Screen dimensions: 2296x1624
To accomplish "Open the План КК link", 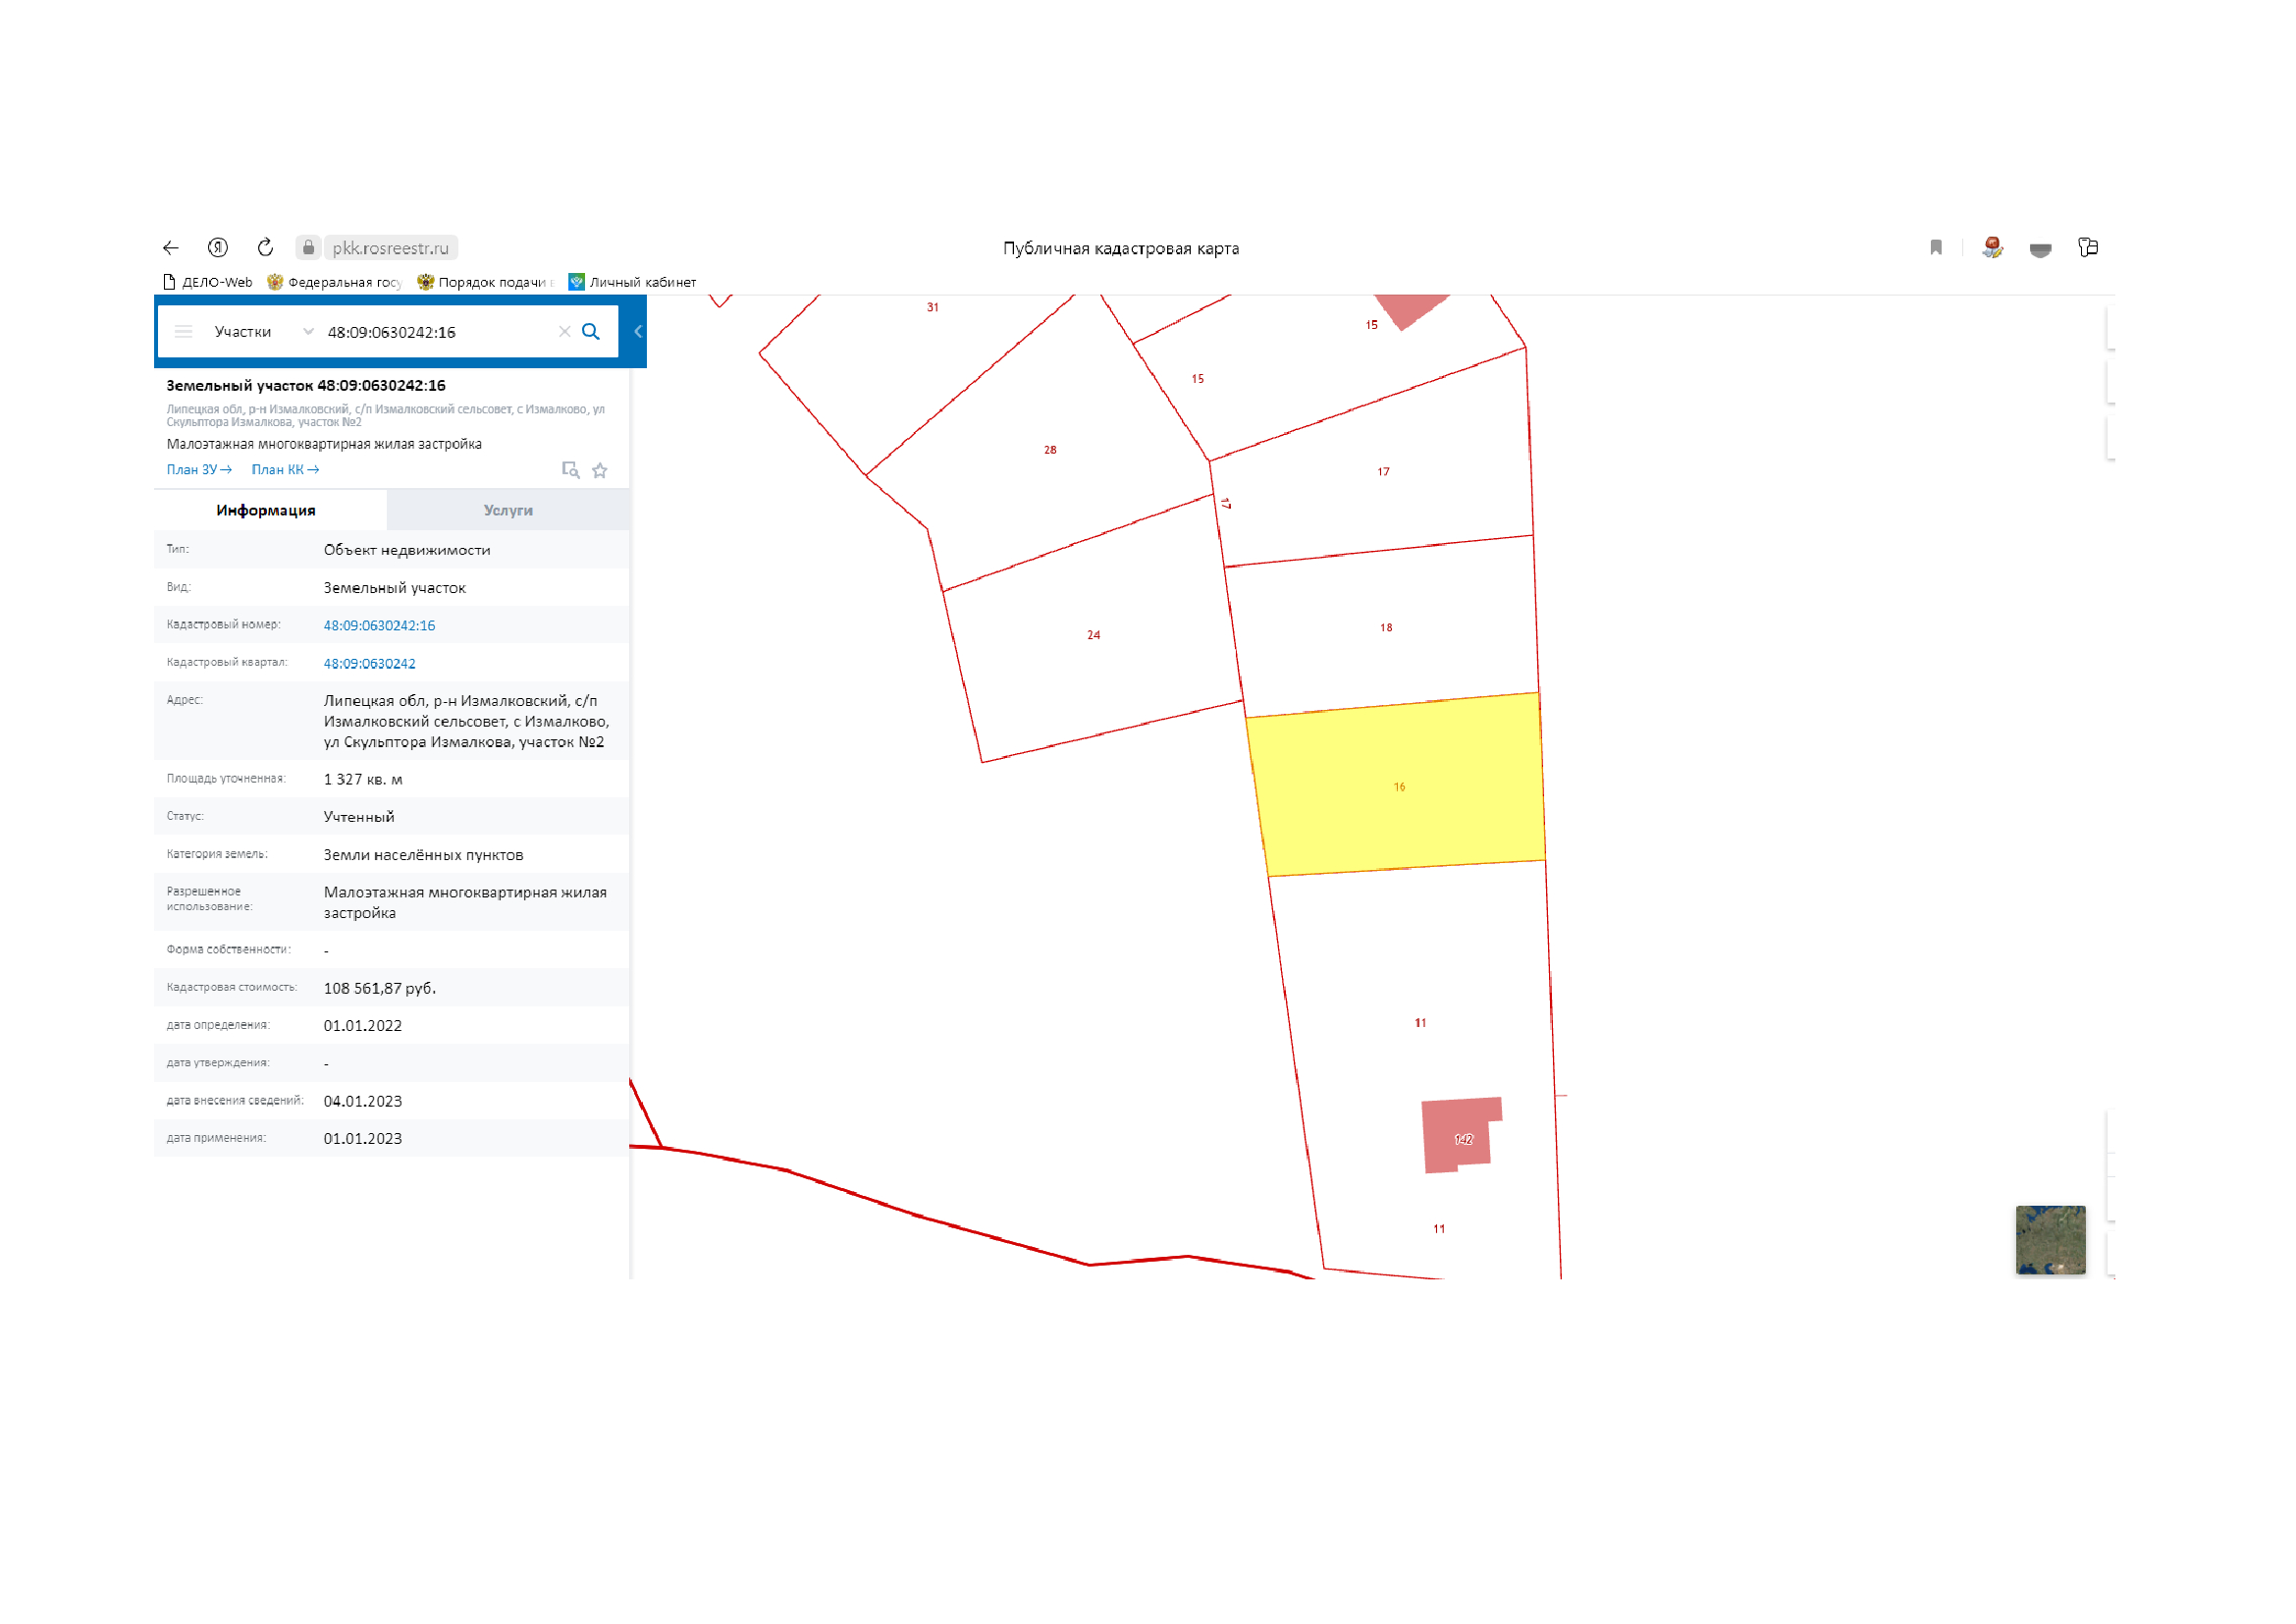I will pyautogui.click(x=285, y=470).
